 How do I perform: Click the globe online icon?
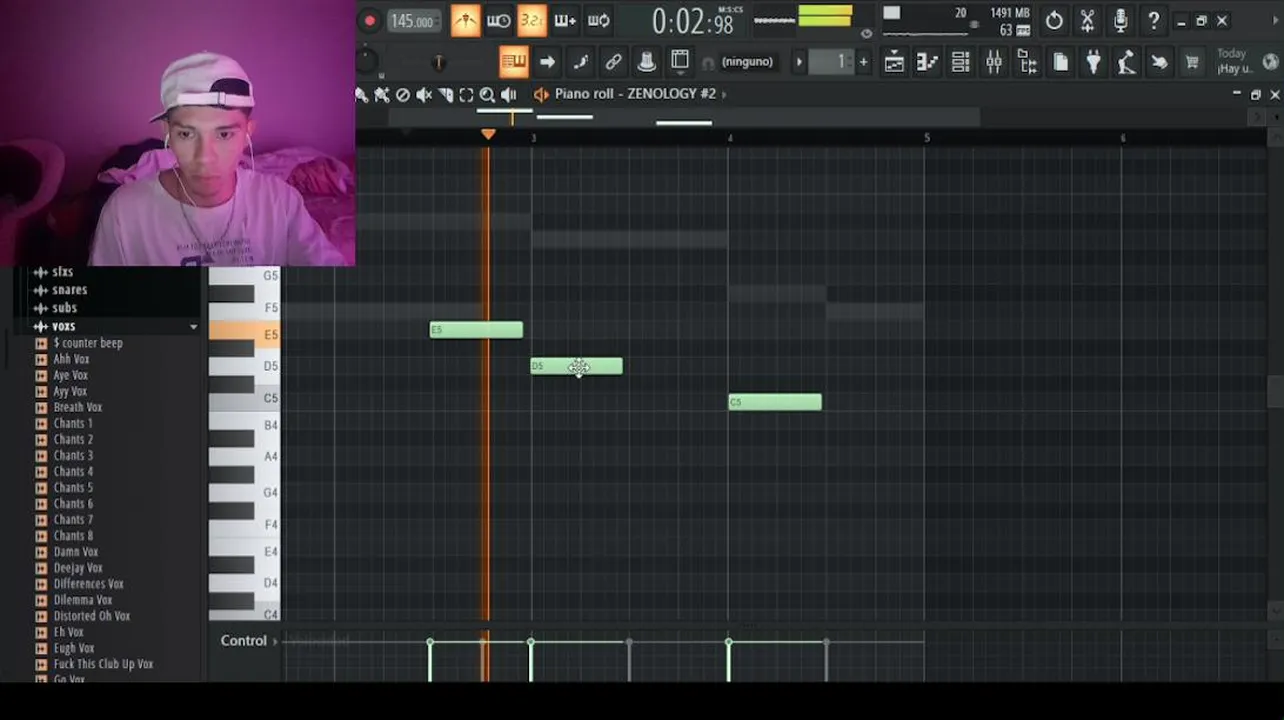click(1270, 62)
